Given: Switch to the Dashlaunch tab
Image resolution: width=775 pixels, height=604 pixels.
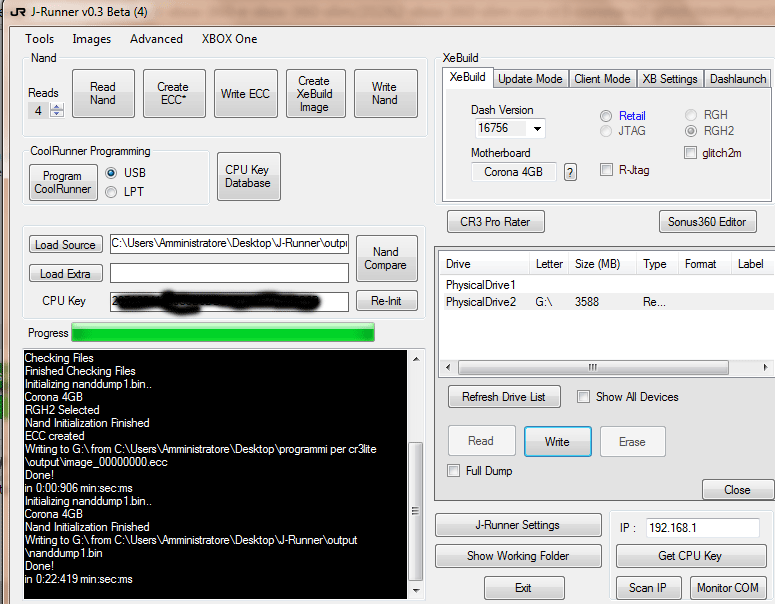Looking at the screenshot, I should 737,79.
